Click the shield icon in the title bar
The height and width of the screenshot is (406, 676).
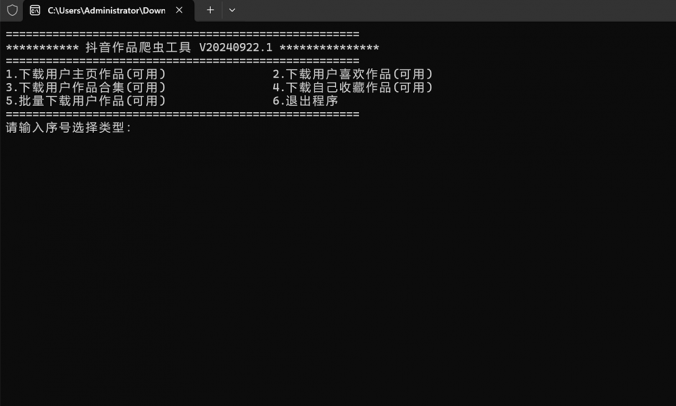pos(12,10)
